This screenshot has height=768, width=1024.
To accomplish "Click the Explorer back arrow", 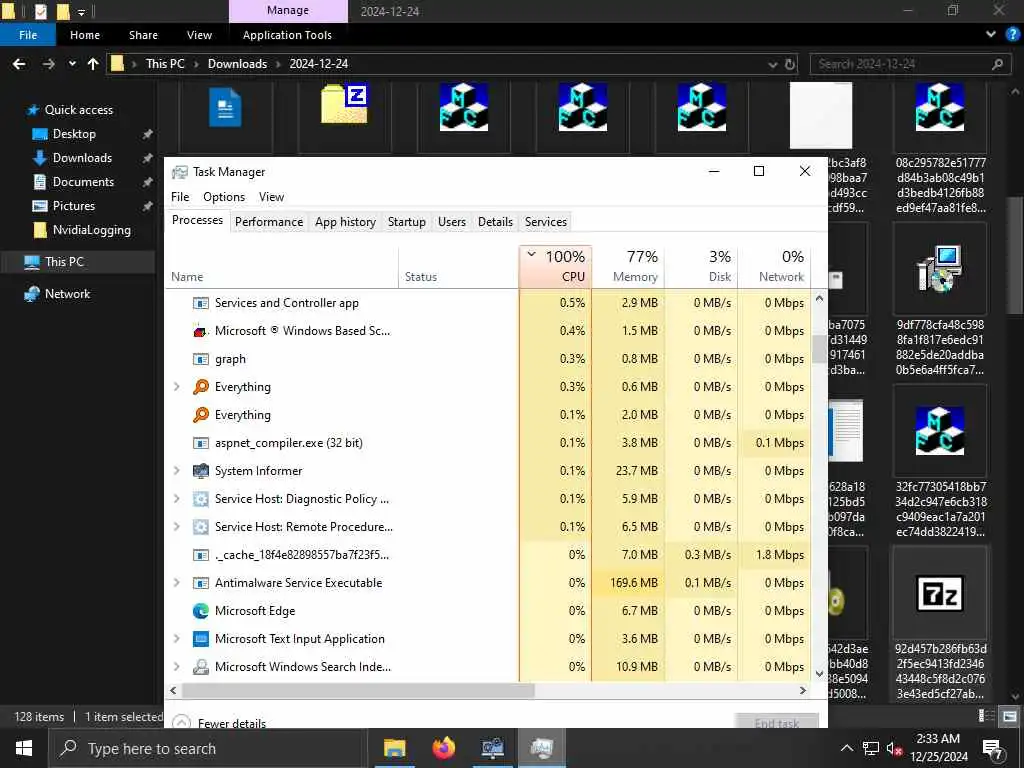I will 19,64.
